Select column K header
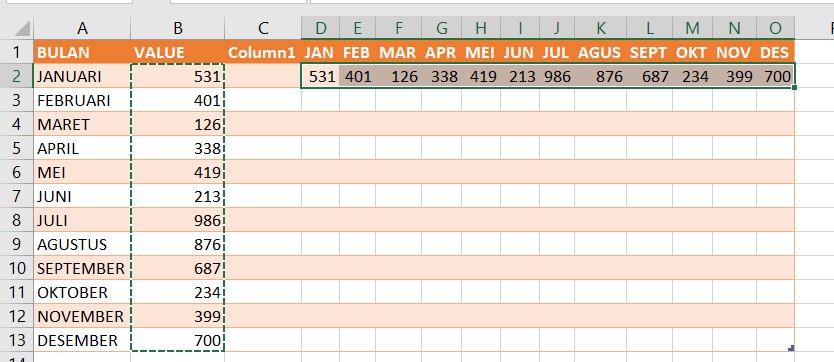 601,28
